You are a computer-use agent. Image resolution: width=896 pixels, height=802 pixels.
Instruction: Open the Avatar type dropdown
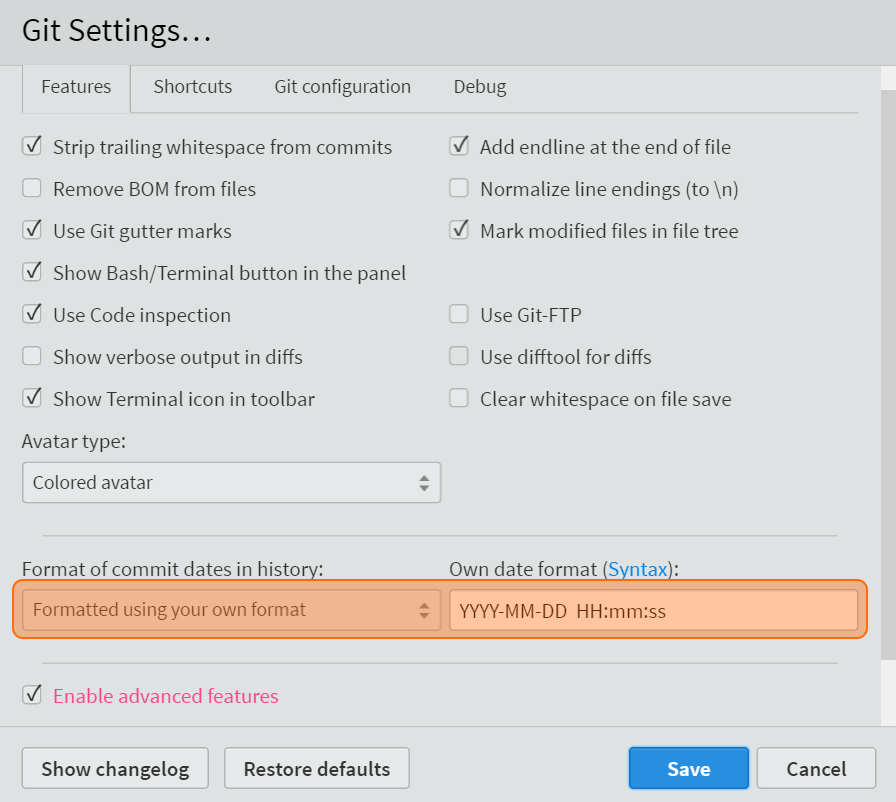pyautogui.click(x=231, y=483)
